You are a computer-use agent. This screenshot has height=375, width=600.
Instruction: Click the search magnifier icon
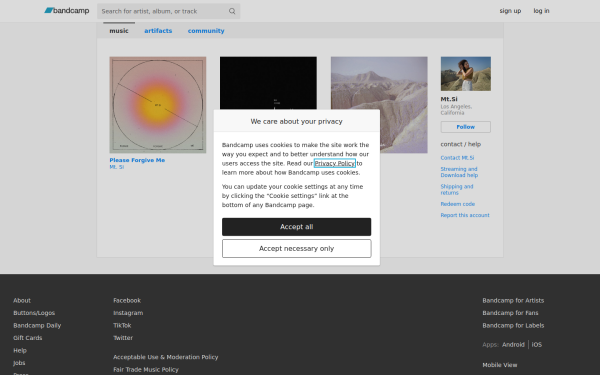[x=232, y=11]
